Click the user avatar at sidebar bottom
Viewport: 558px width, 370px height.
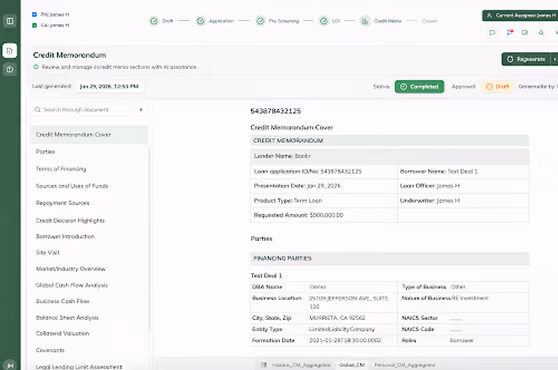coord(10,365)
